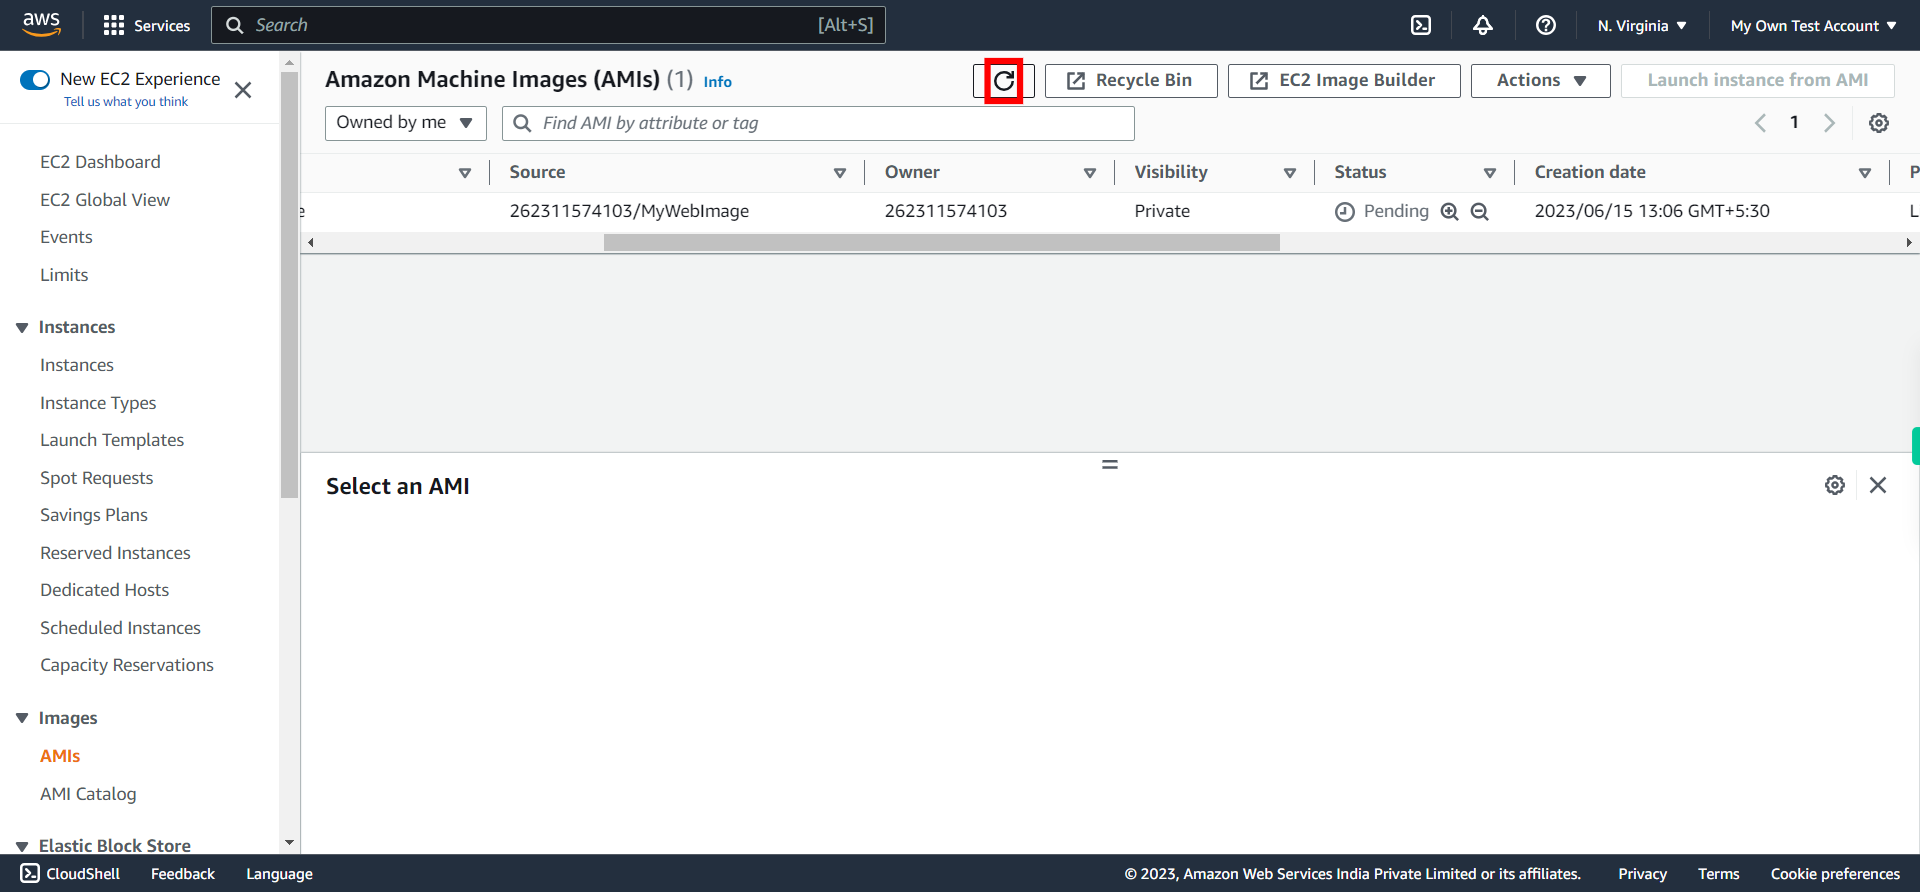Open AMI Catalog page
The height and width of the screenshot is (892, 1920).
pyautogui.click(x=88, y=794)
